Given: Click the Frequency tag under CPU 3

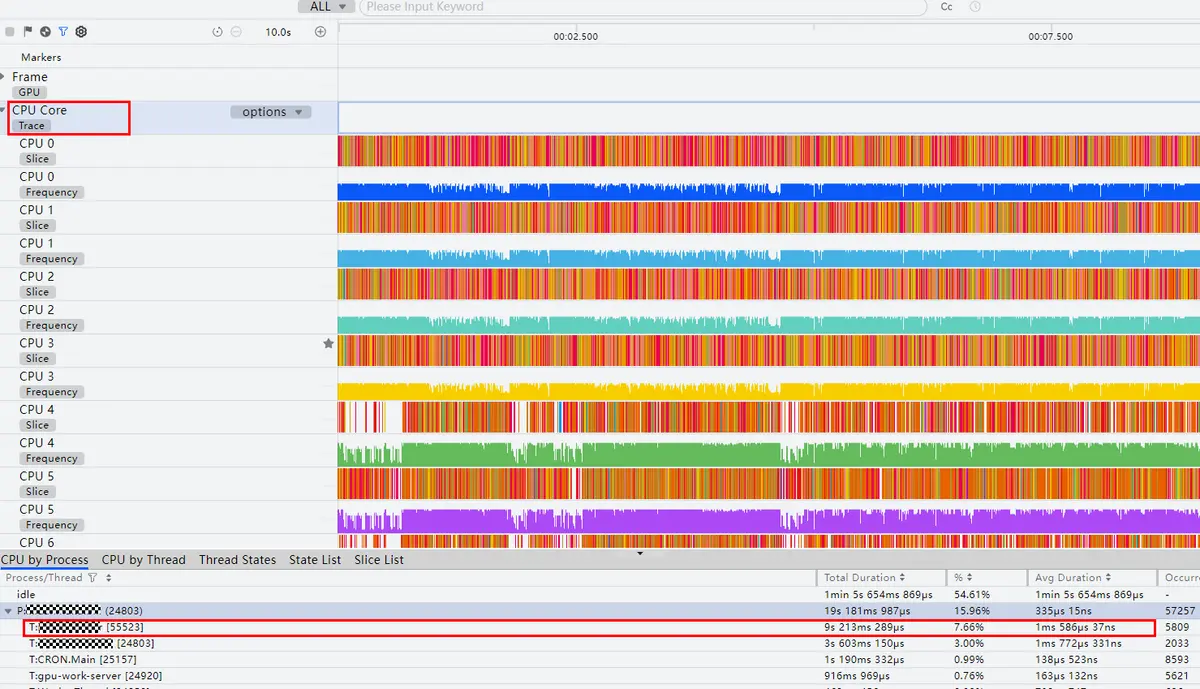Looking at the screenshot, I should [x=52, y=392].
